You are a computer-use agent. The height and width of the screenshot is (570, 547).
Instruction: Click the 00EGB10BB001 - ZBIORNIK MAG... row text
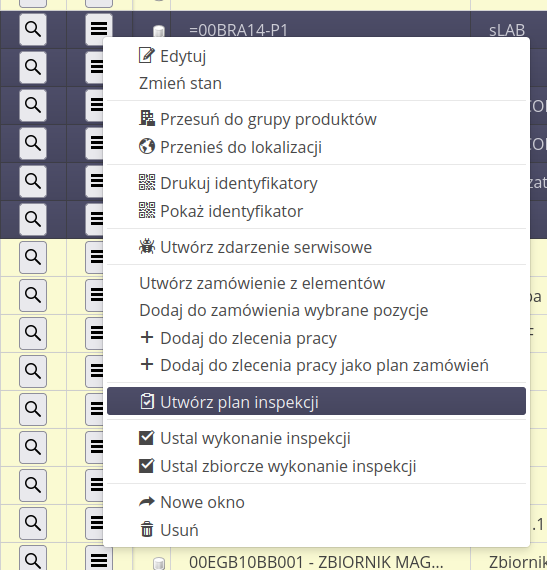316,562
